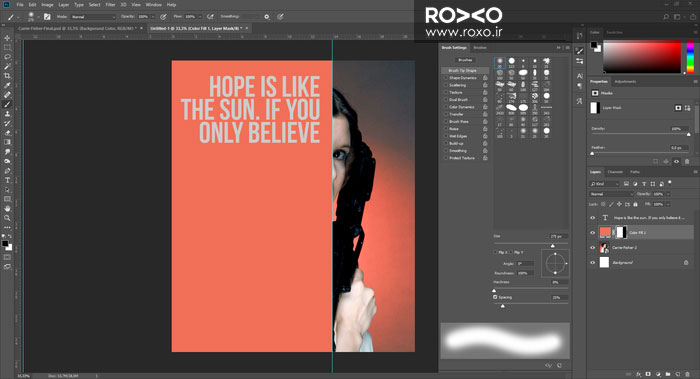700x379 pixels.
Task: Switch to the Channels tab
Action: click(x=615, y=172)
